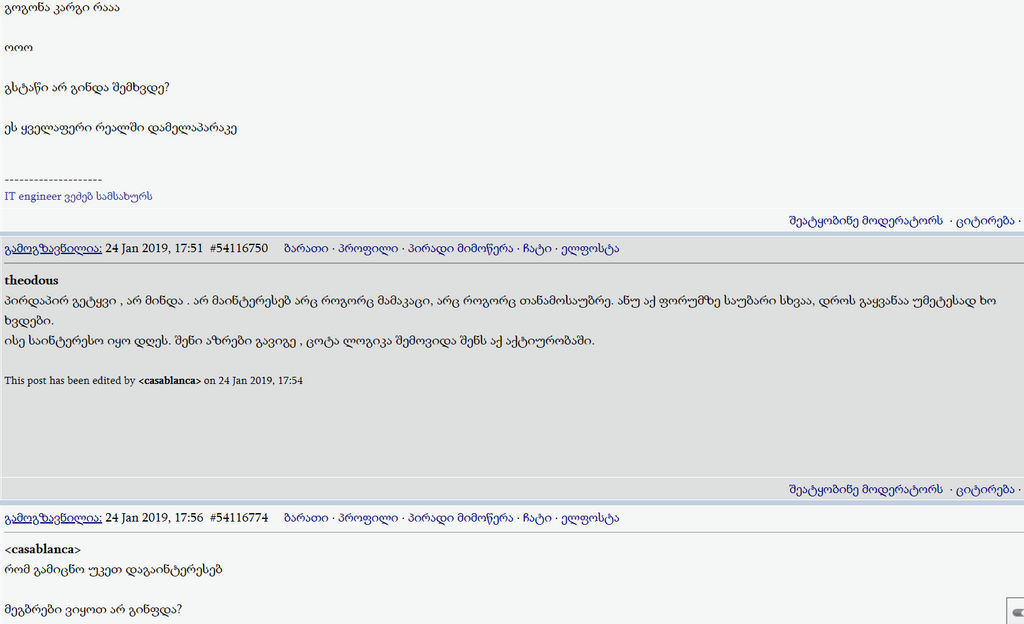Click the line 'მეგბრები ვიყოთ არ გინფდა?'

93,610
